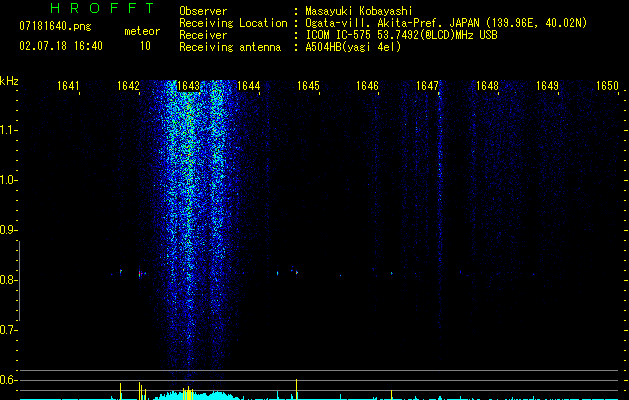Click the meteor count label
This screenshot has width=629, height=400.
click(142, 31)
